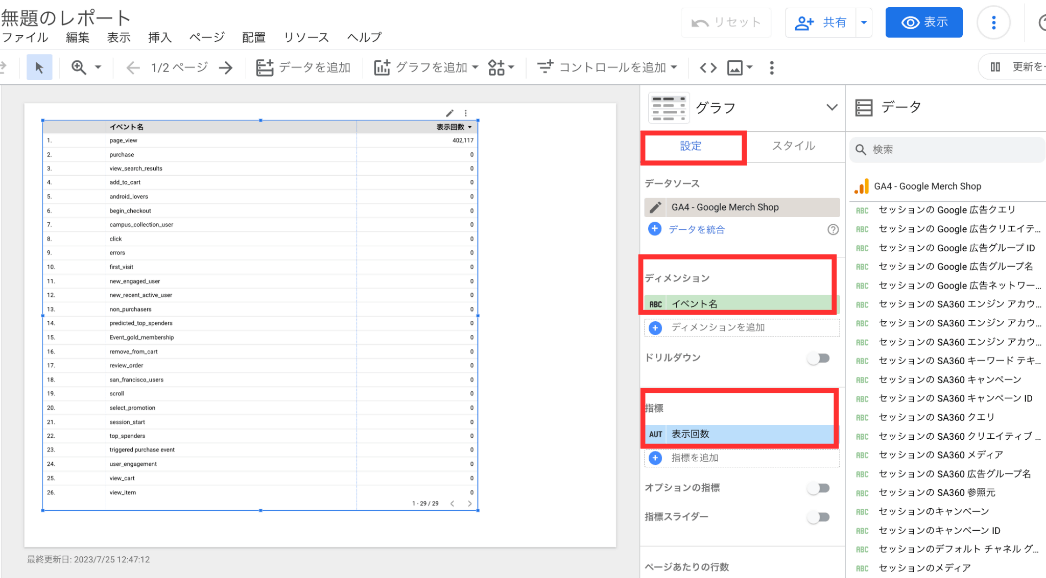Toggle the 指標スライダー switch
This screenshot has width=1046, height=578.
pyautogui.click(x=819, y=517)
